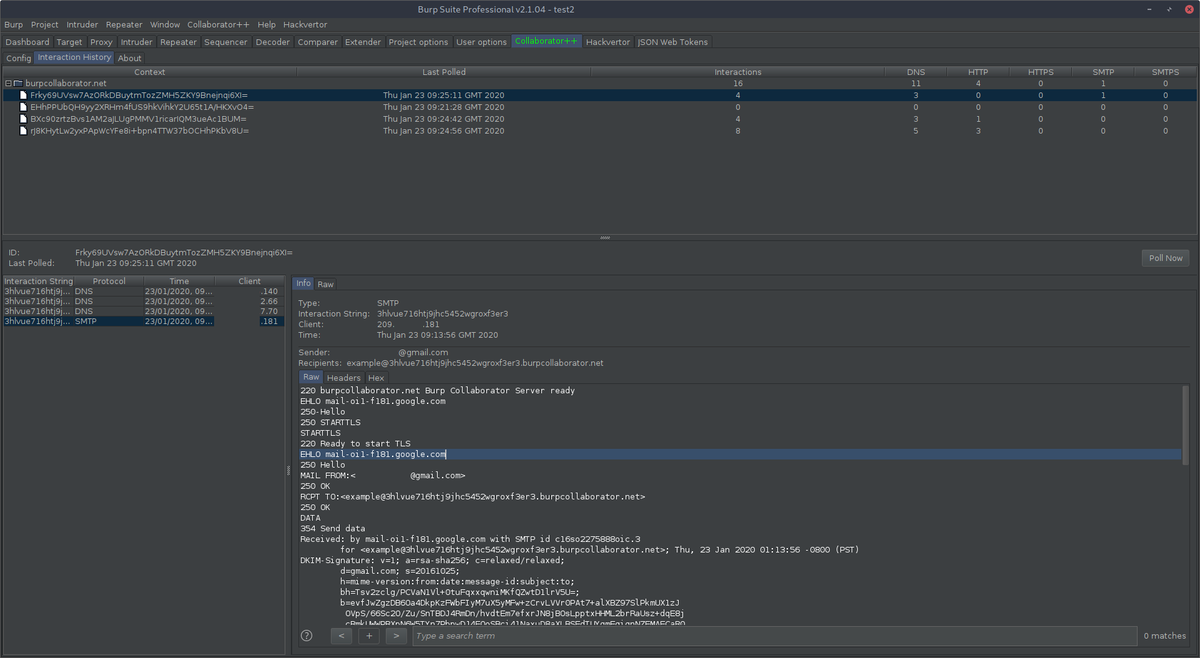Open the JSON Web Tokens tab

point(673,42)
